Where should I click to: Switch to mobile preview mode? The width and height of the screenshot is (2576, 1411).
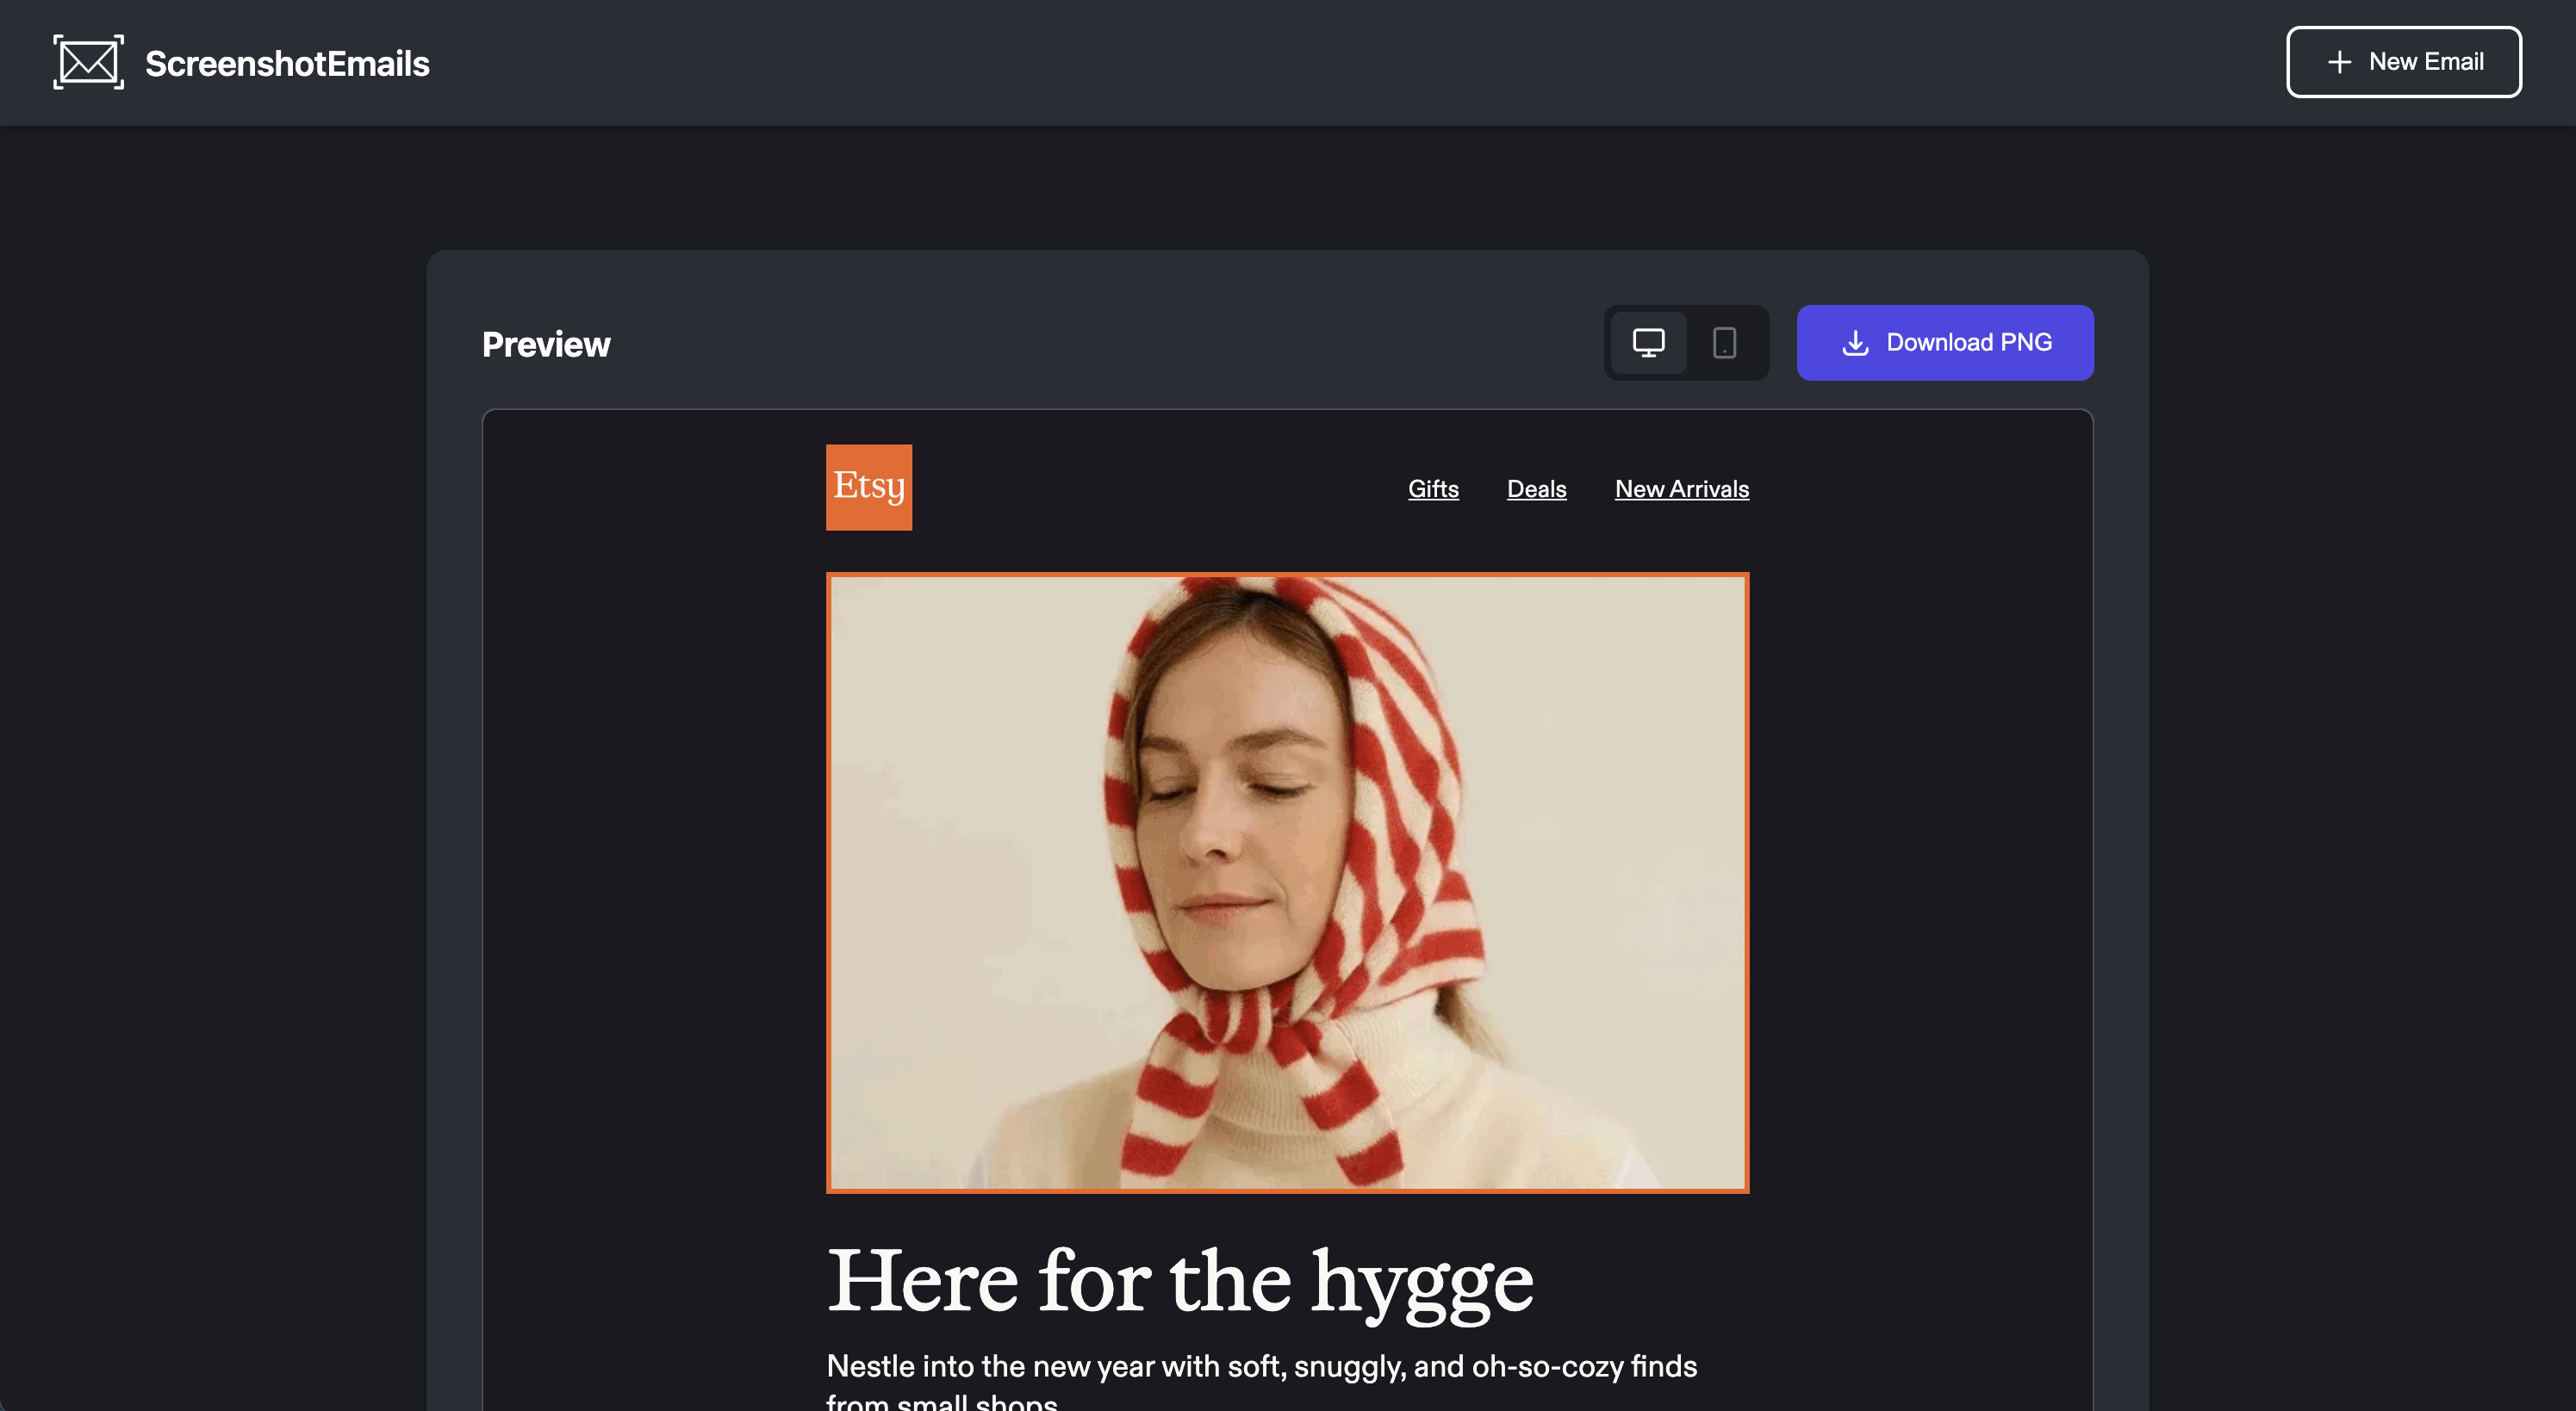[x=1724, y=343]
